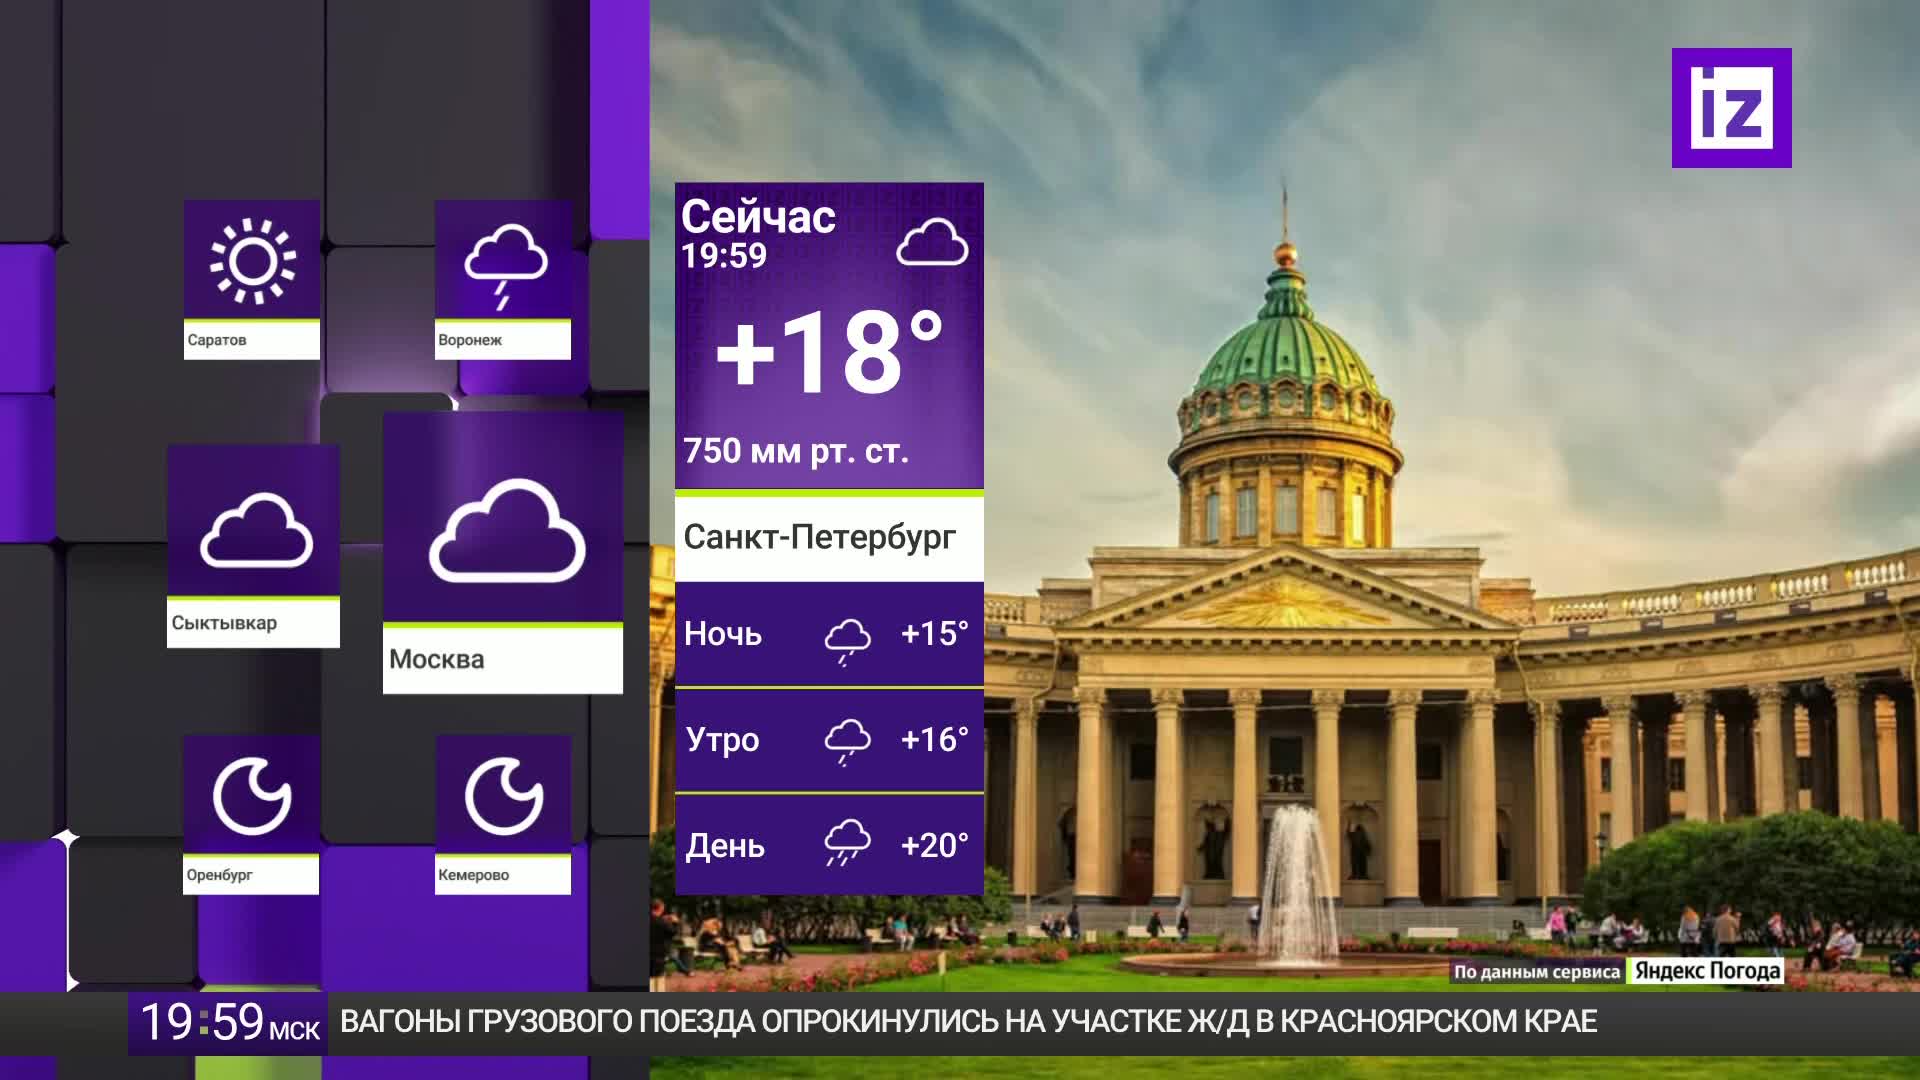Click the large cloud icon for Москва
The height and width of the screenshot is (1080, 1920).
(507, 531)
